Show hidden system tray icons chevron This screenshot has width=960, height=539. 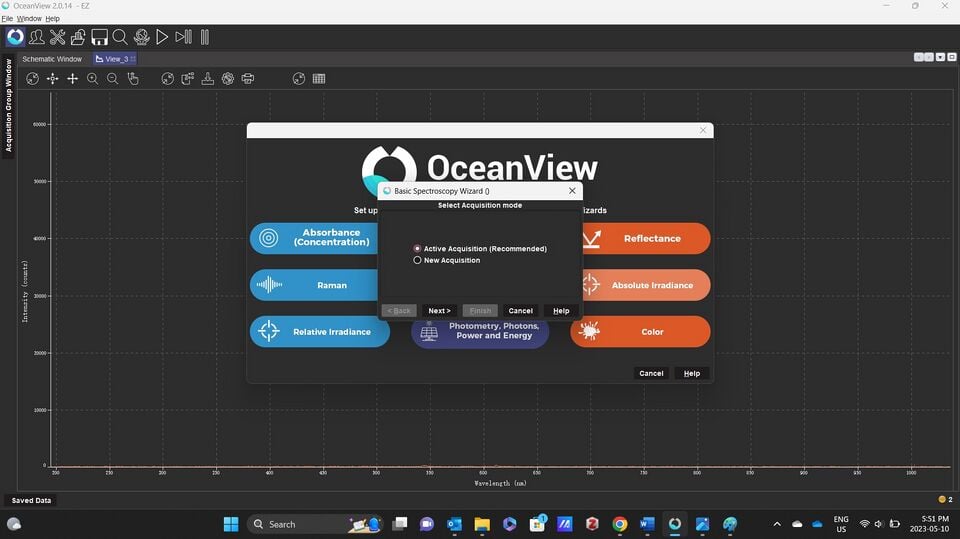[777, 524]
